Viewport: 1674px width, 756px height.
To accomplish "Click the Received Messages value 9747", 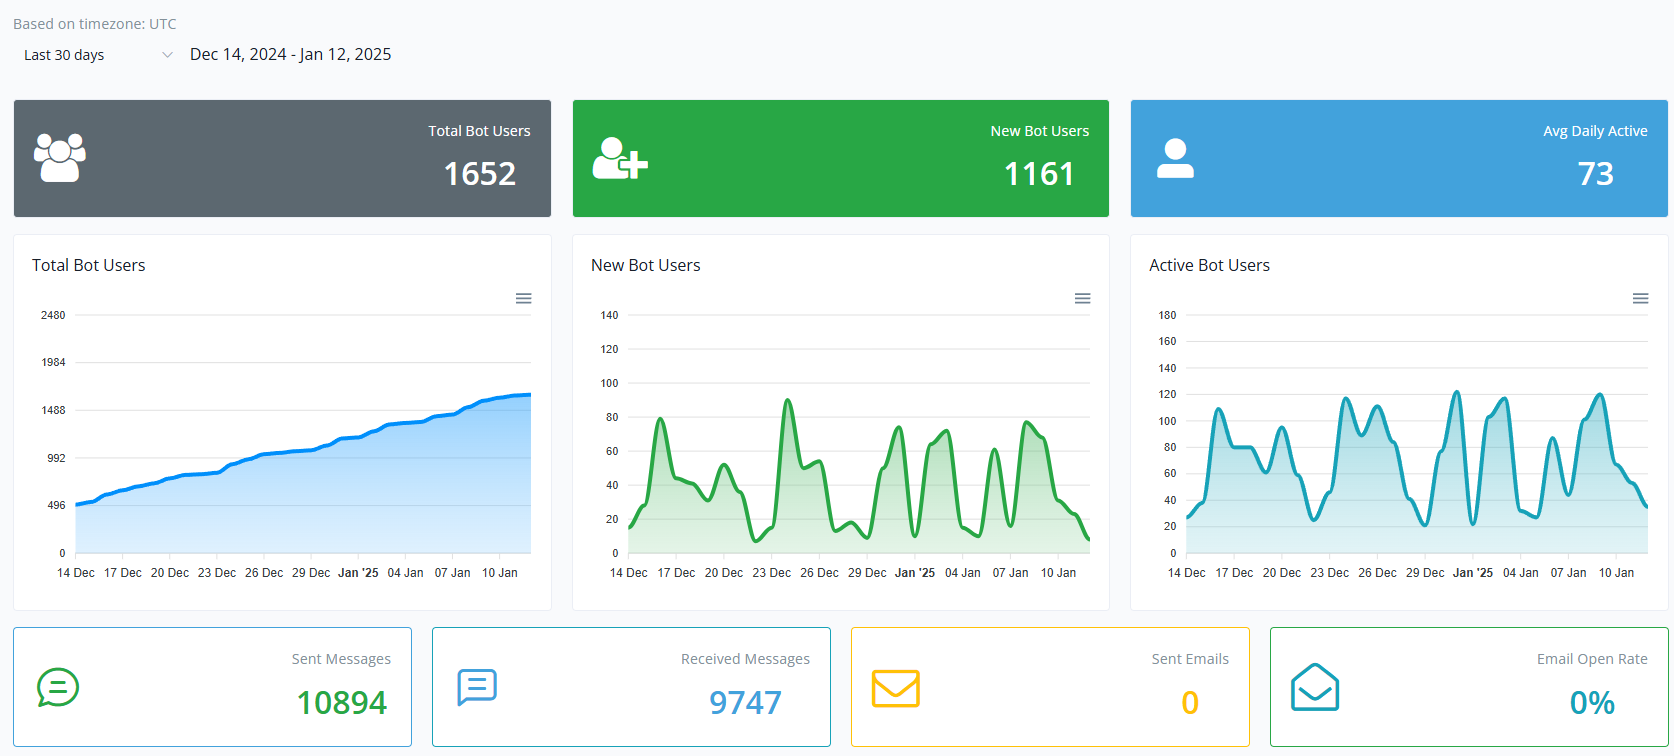I will (x=745, y=703).
